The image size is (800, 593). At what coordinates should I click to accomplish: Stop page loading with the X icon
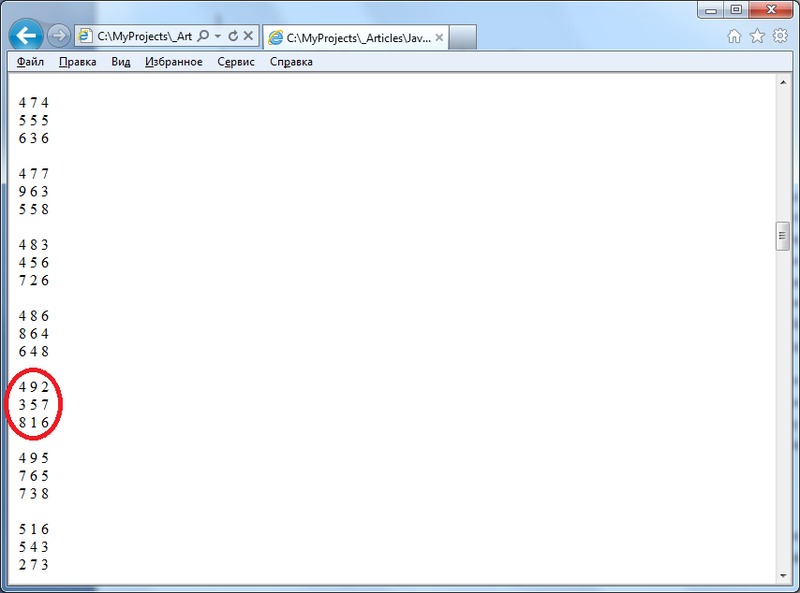click(x=248, y=37)
